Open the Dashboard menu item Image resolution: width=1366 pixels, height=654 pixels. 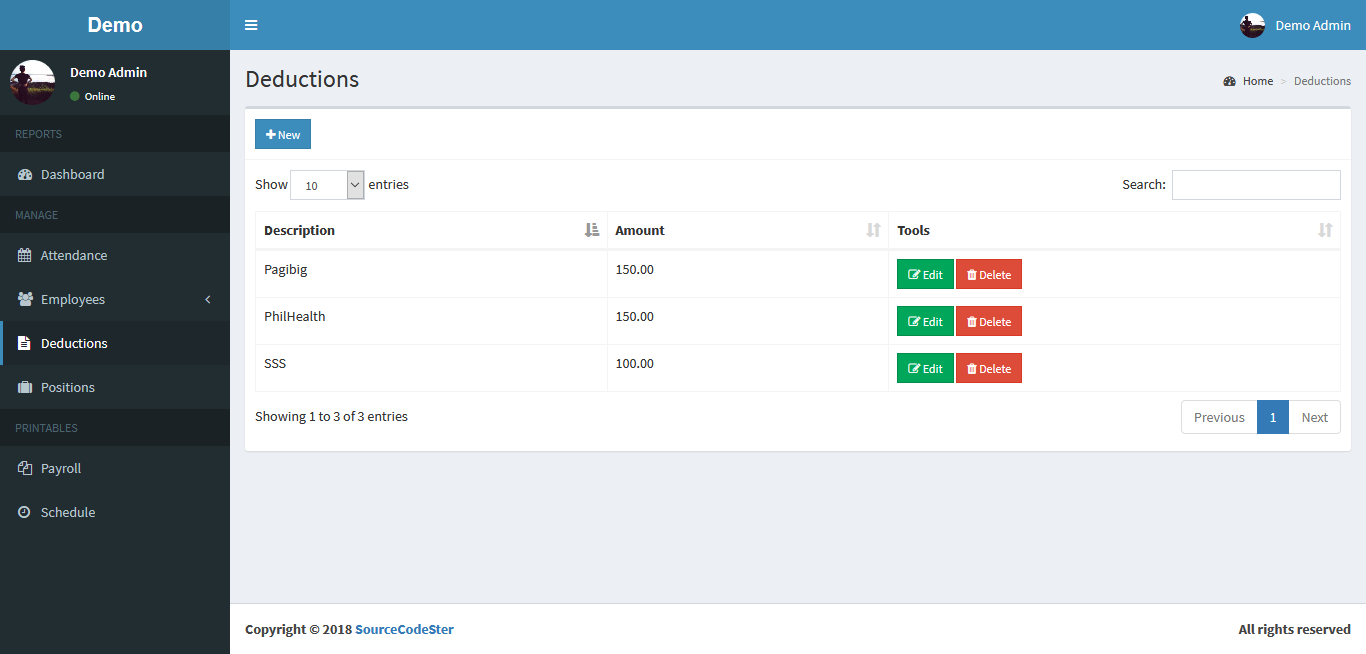point(115,174)
